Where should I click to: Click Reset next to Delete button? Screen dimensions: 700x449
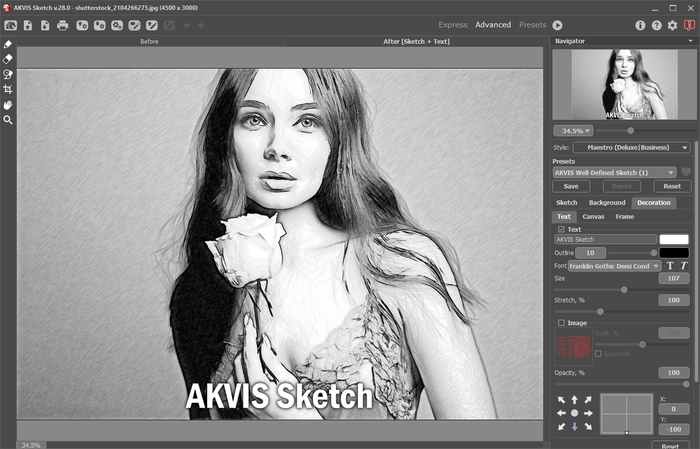tap(672, 186)
